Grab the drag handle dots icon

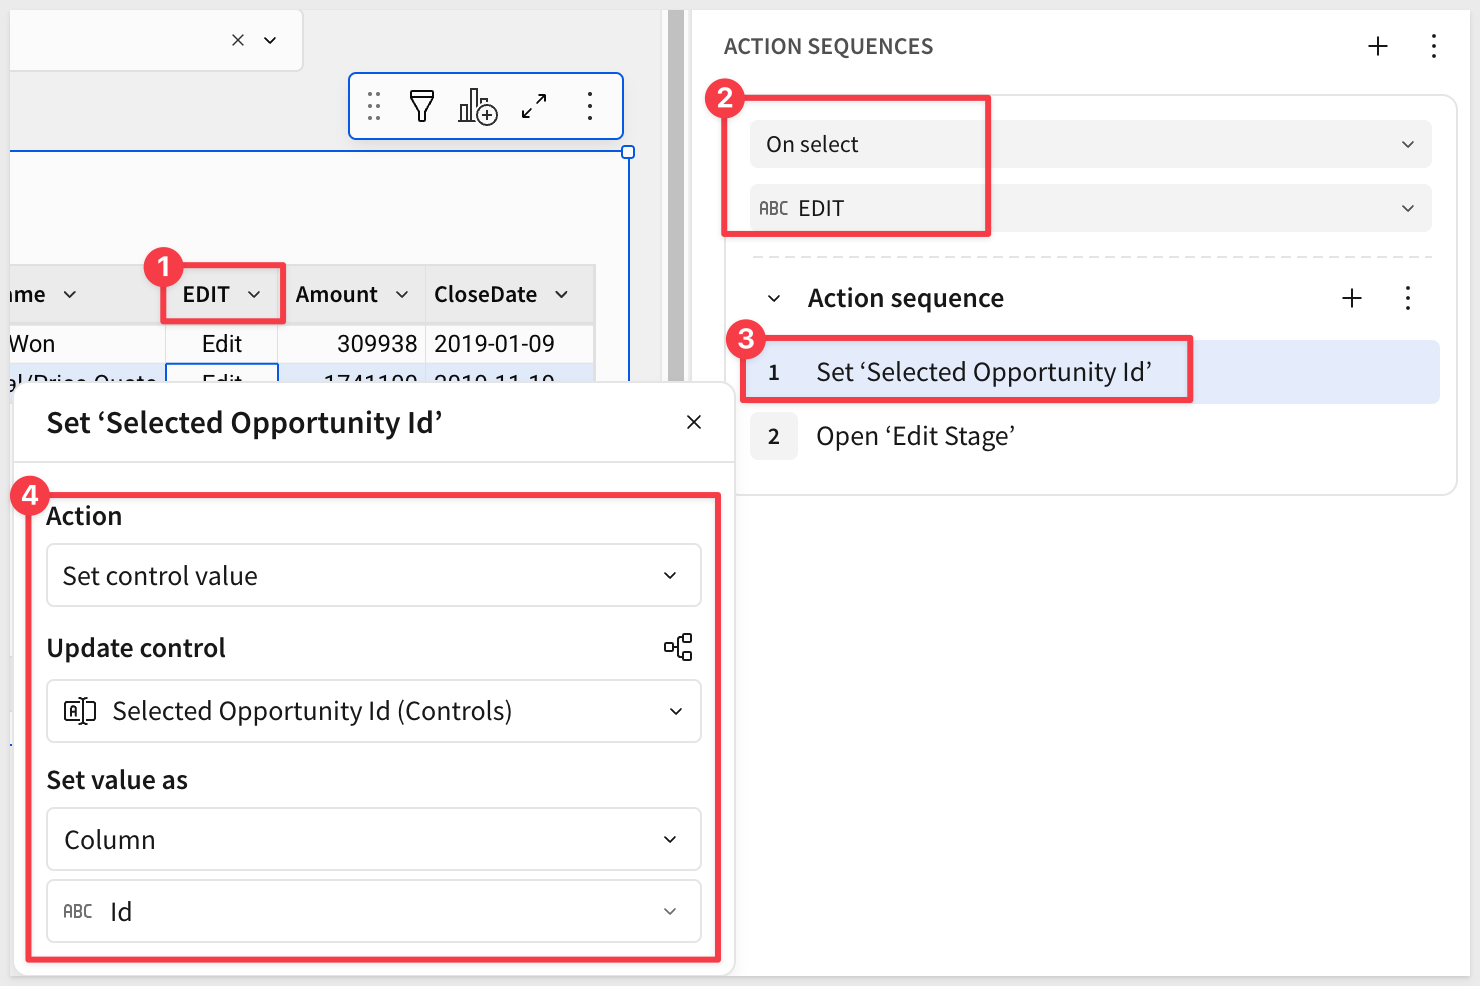tap(374, 106)
